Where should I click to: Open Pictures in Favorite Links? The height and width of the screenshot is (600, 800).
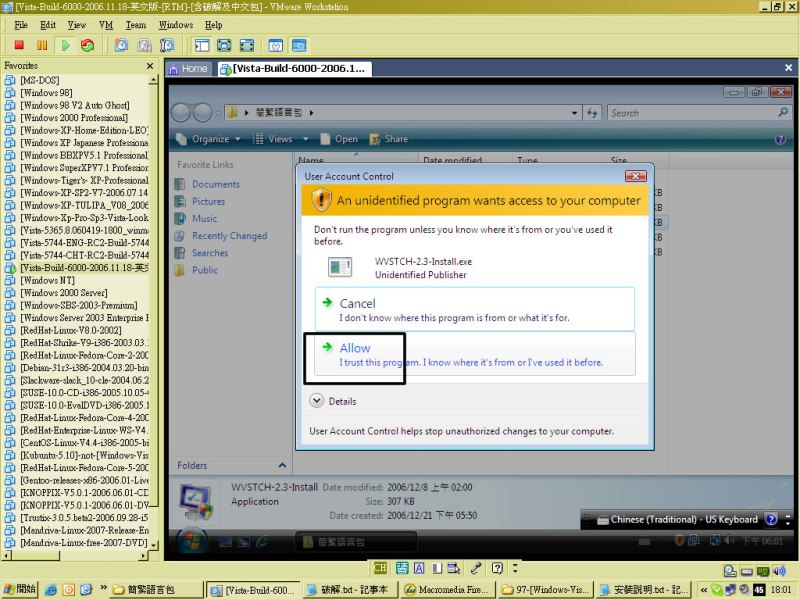pos(208,202)
